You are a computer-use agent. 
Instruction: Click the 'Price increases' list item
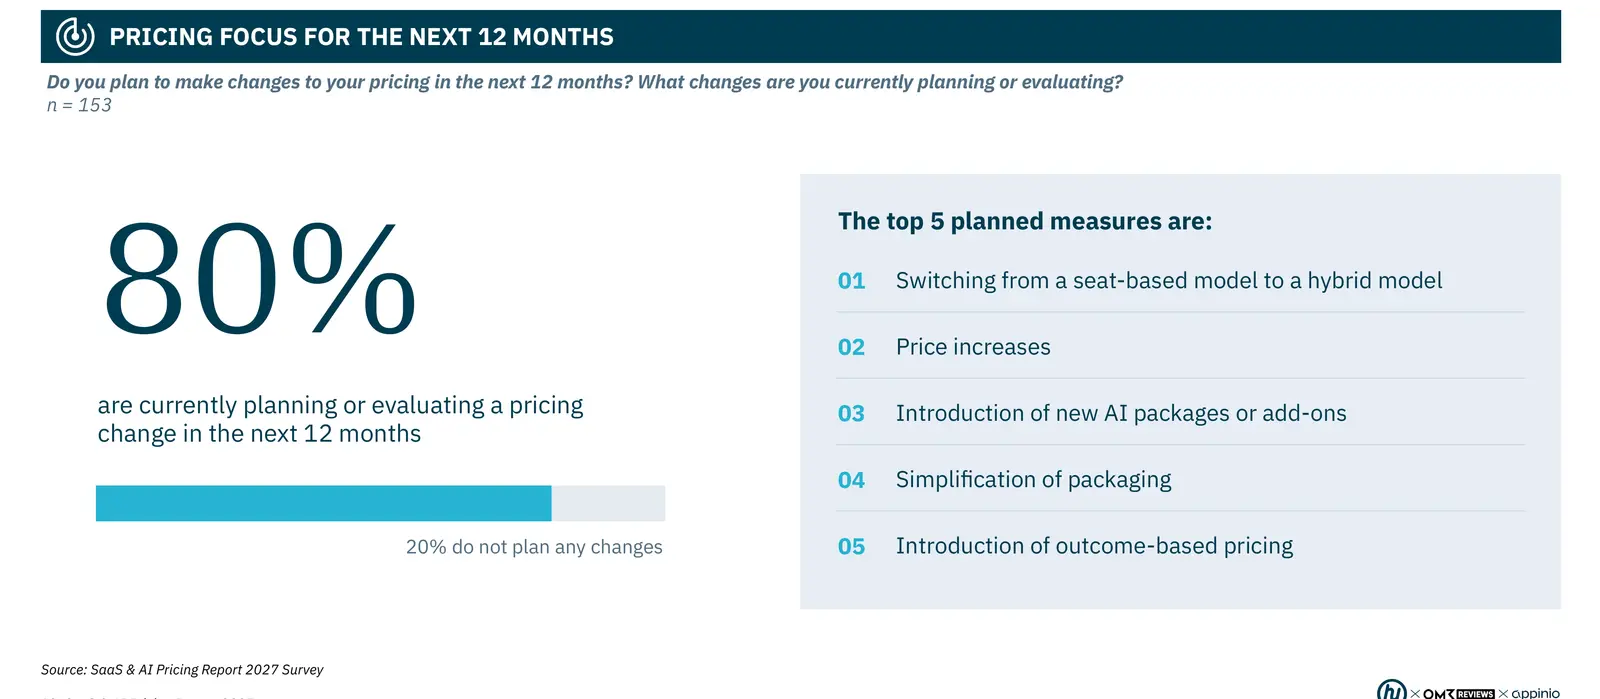click(x=973, y=347)
